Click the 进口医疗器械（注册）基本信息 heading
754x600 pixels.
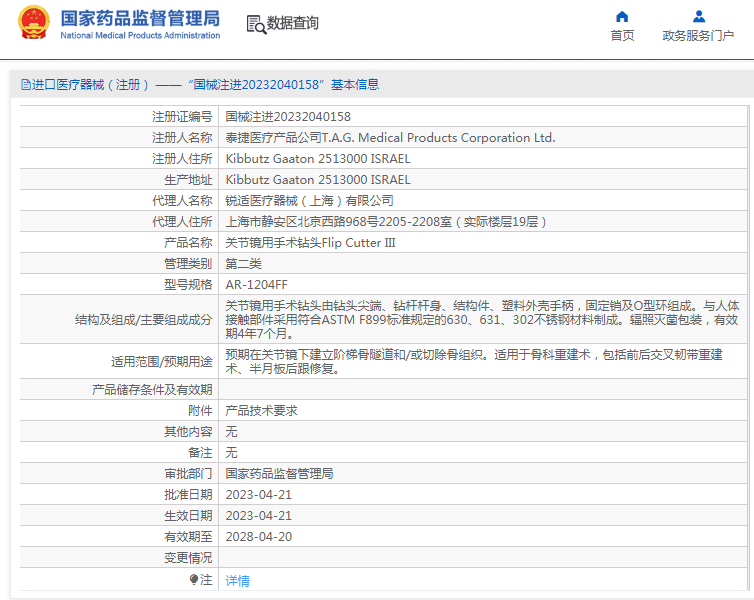[x=201, y=85]
